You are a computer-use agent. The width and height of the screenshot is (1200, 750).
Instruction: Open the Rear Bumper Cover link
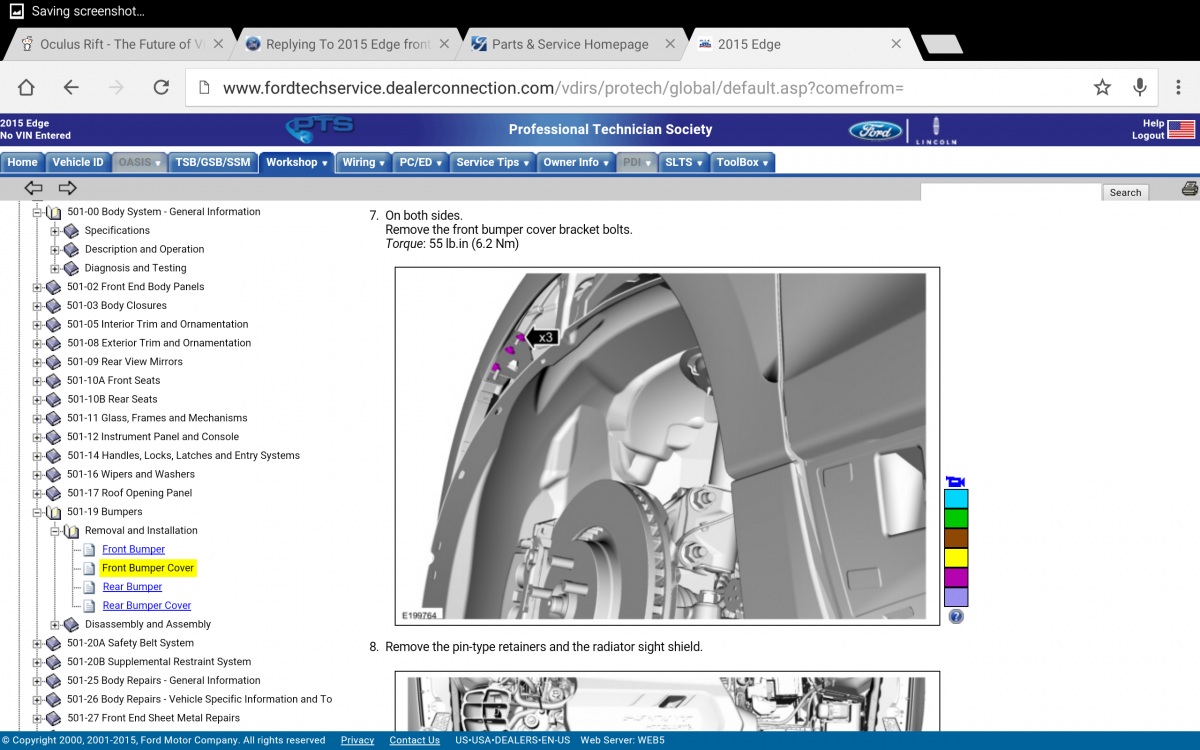click(x=146, y=606)
